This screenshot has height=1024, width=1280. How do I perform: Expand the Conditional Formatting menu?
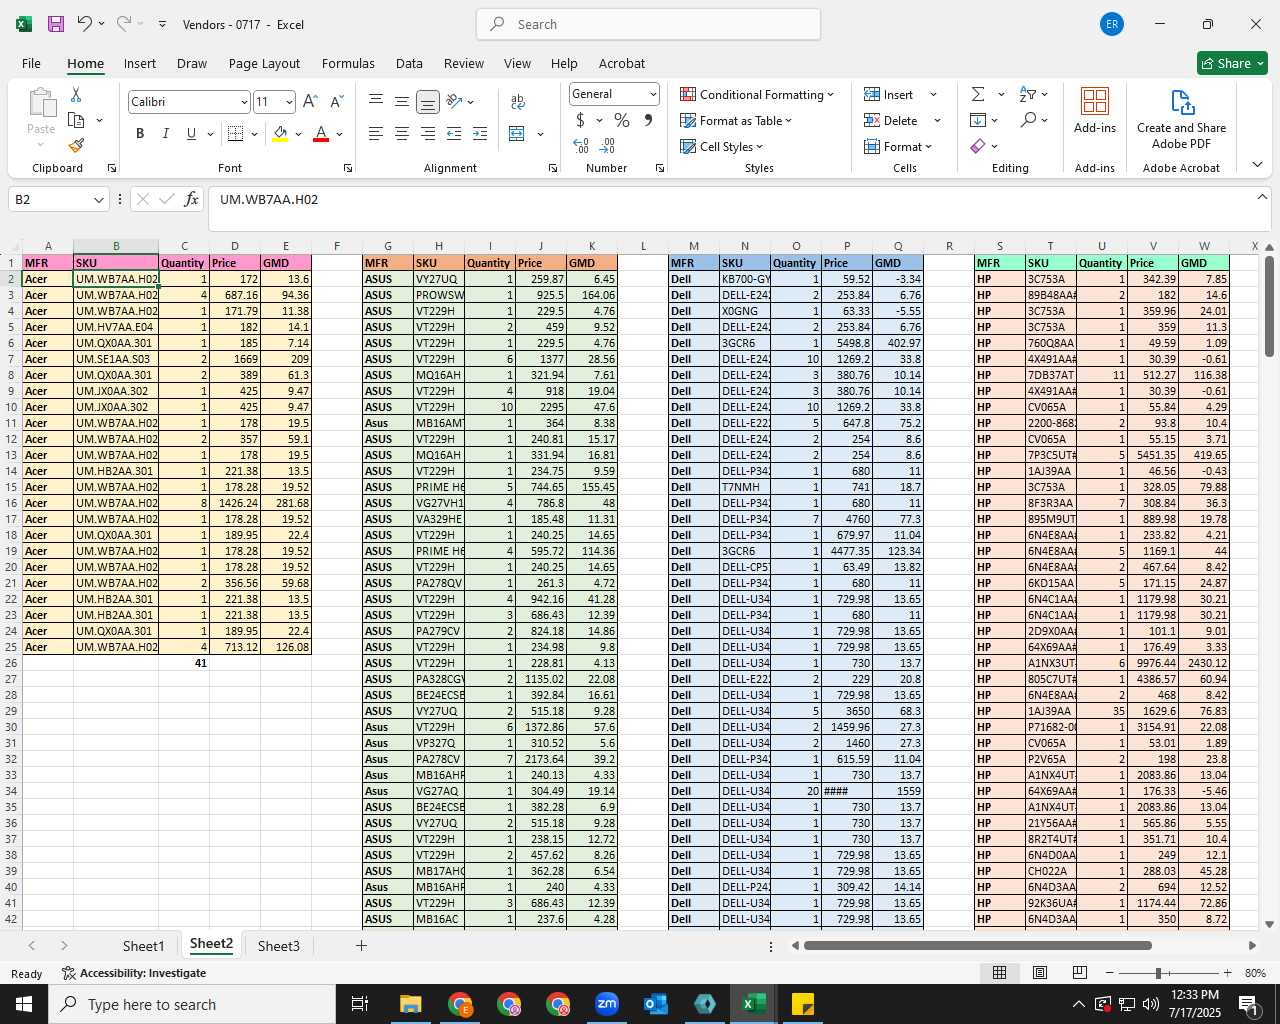click(757, 94)
